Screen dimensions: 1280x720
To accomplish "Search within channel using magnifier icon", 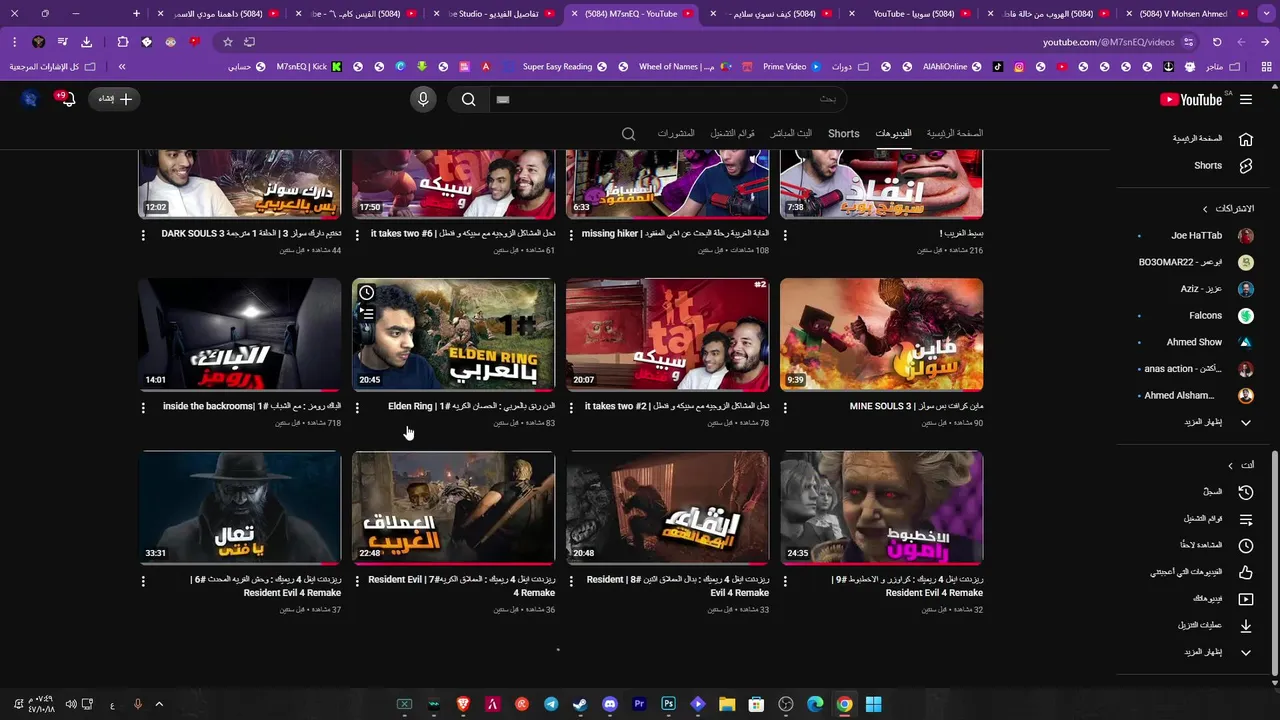I will [x=628, y=133].
